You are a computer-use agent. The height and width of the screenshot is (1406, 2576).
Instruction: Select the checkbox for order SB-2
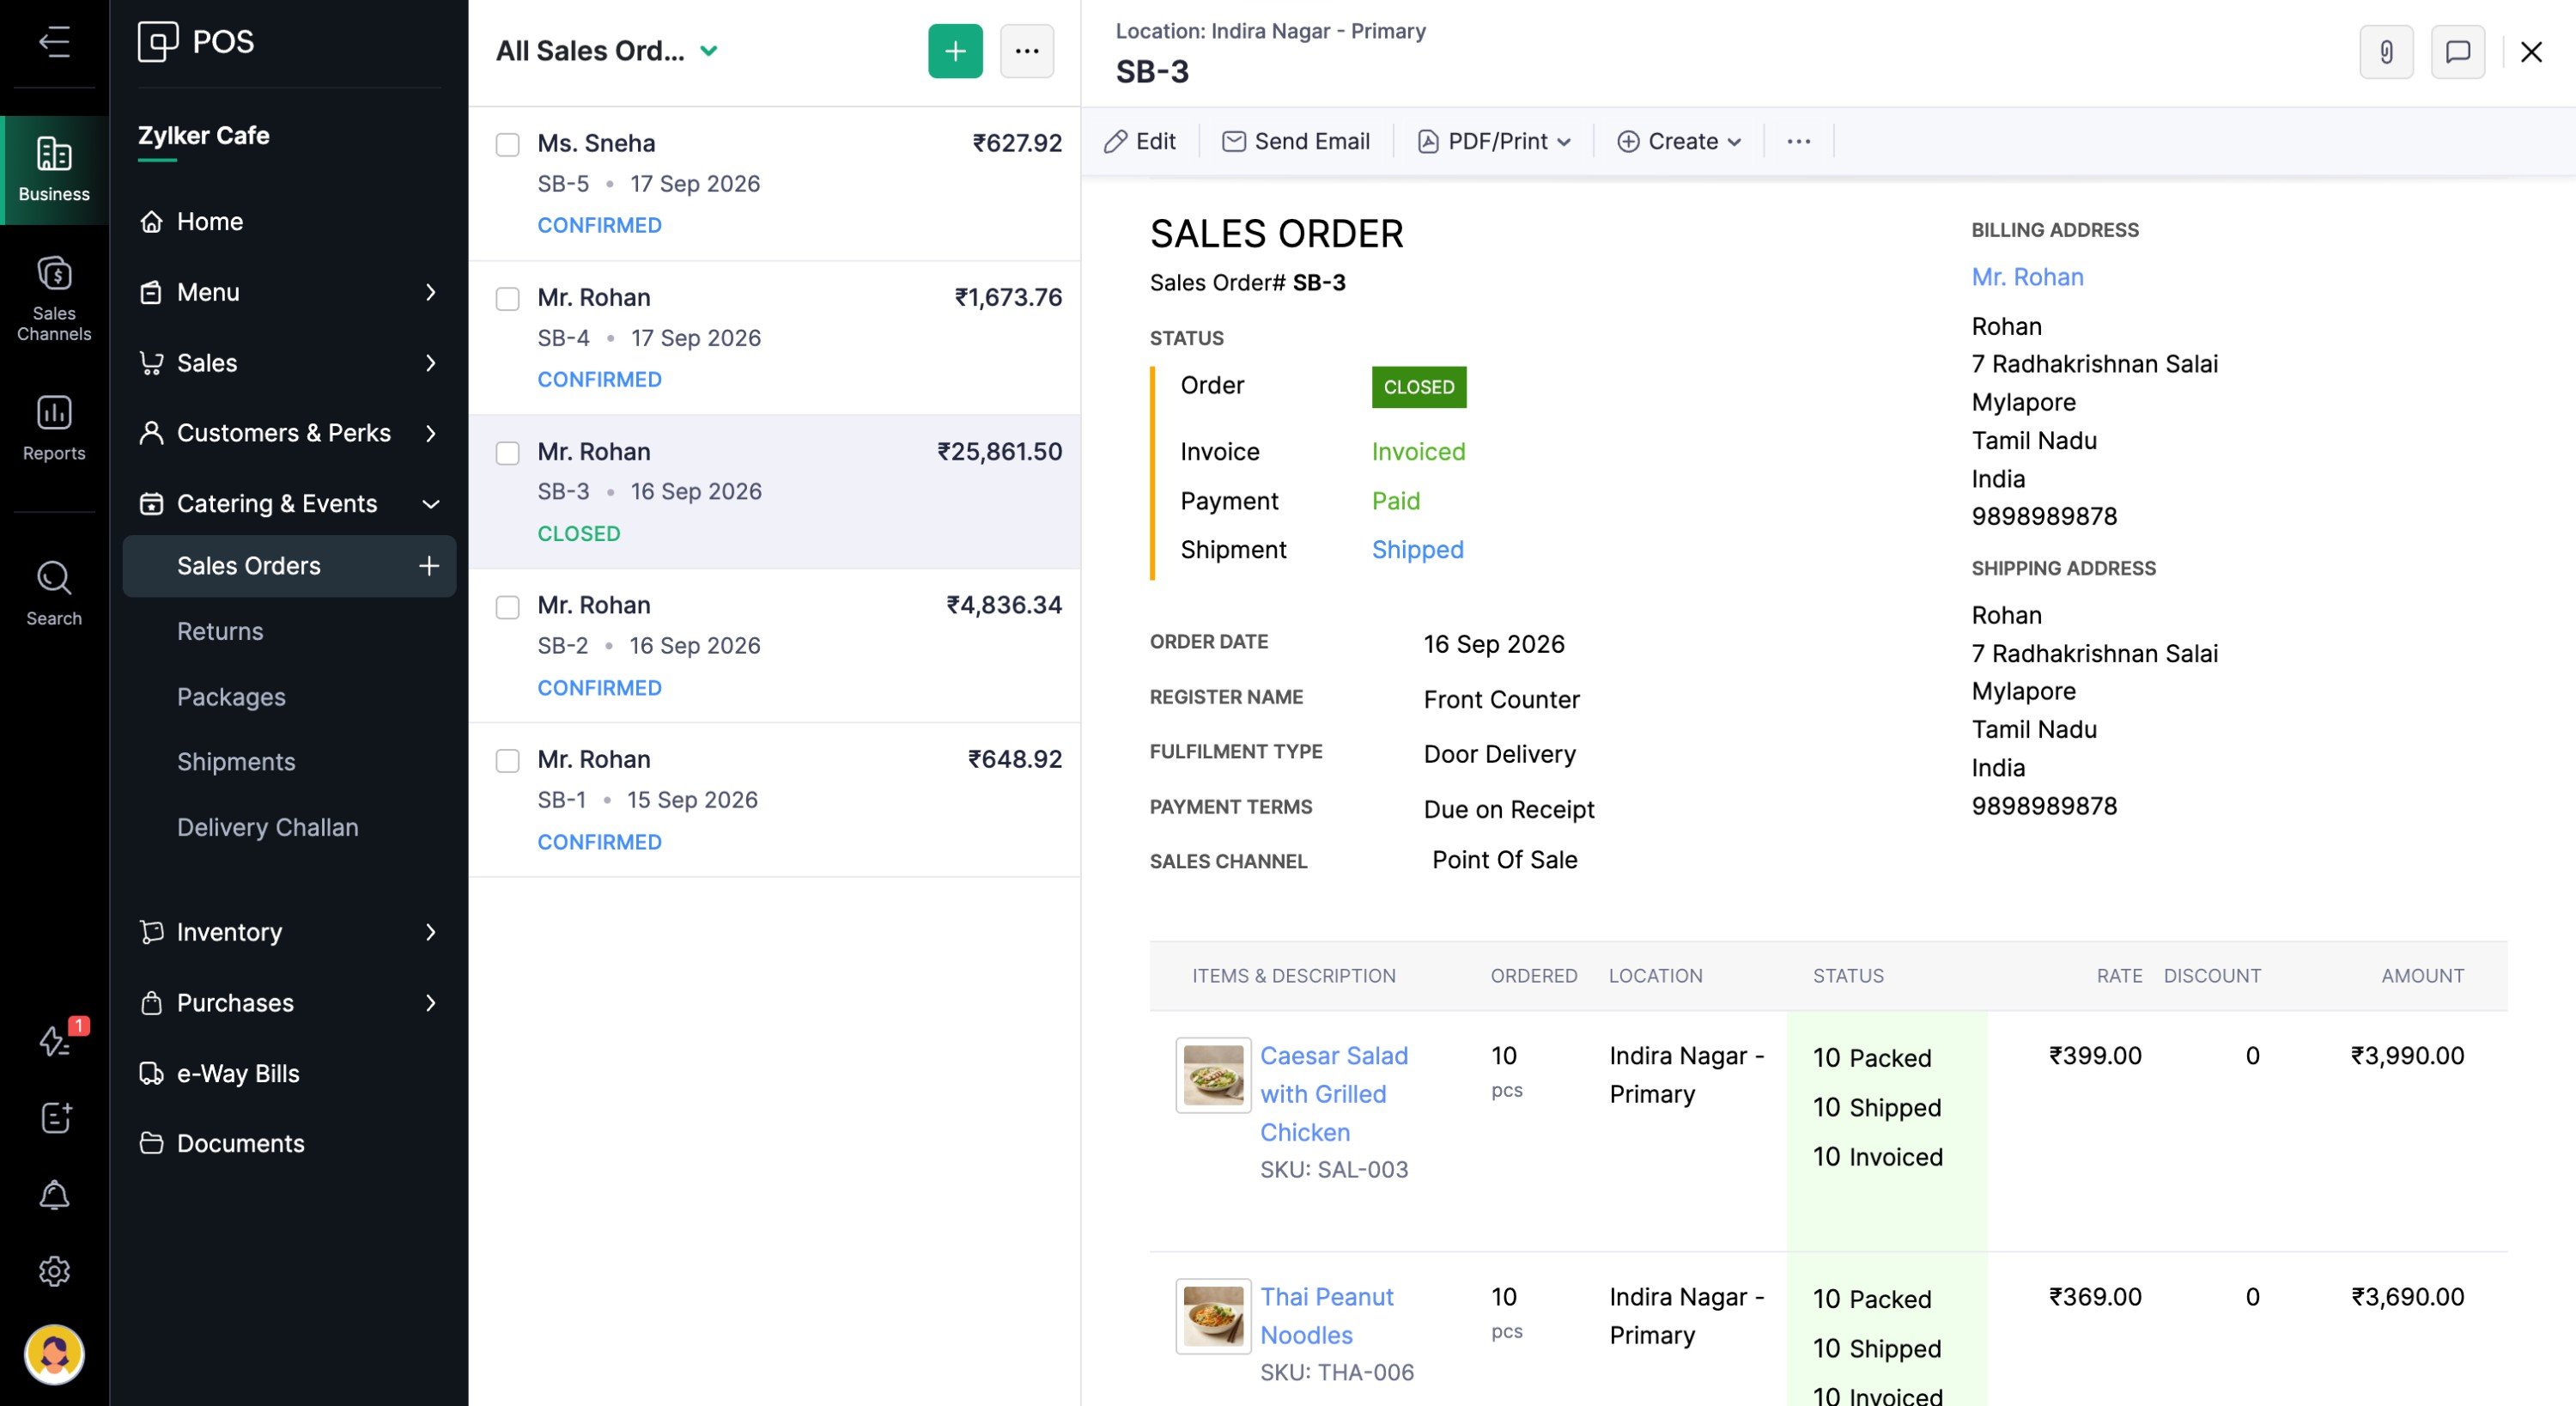(508, 606)
